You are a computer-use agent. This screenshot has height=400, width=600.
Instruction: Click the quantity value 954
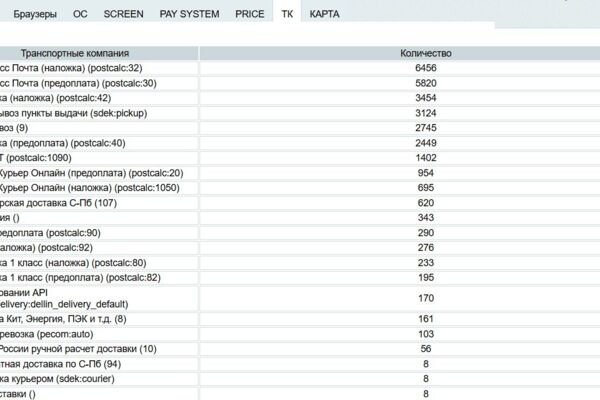coord(426,173)
